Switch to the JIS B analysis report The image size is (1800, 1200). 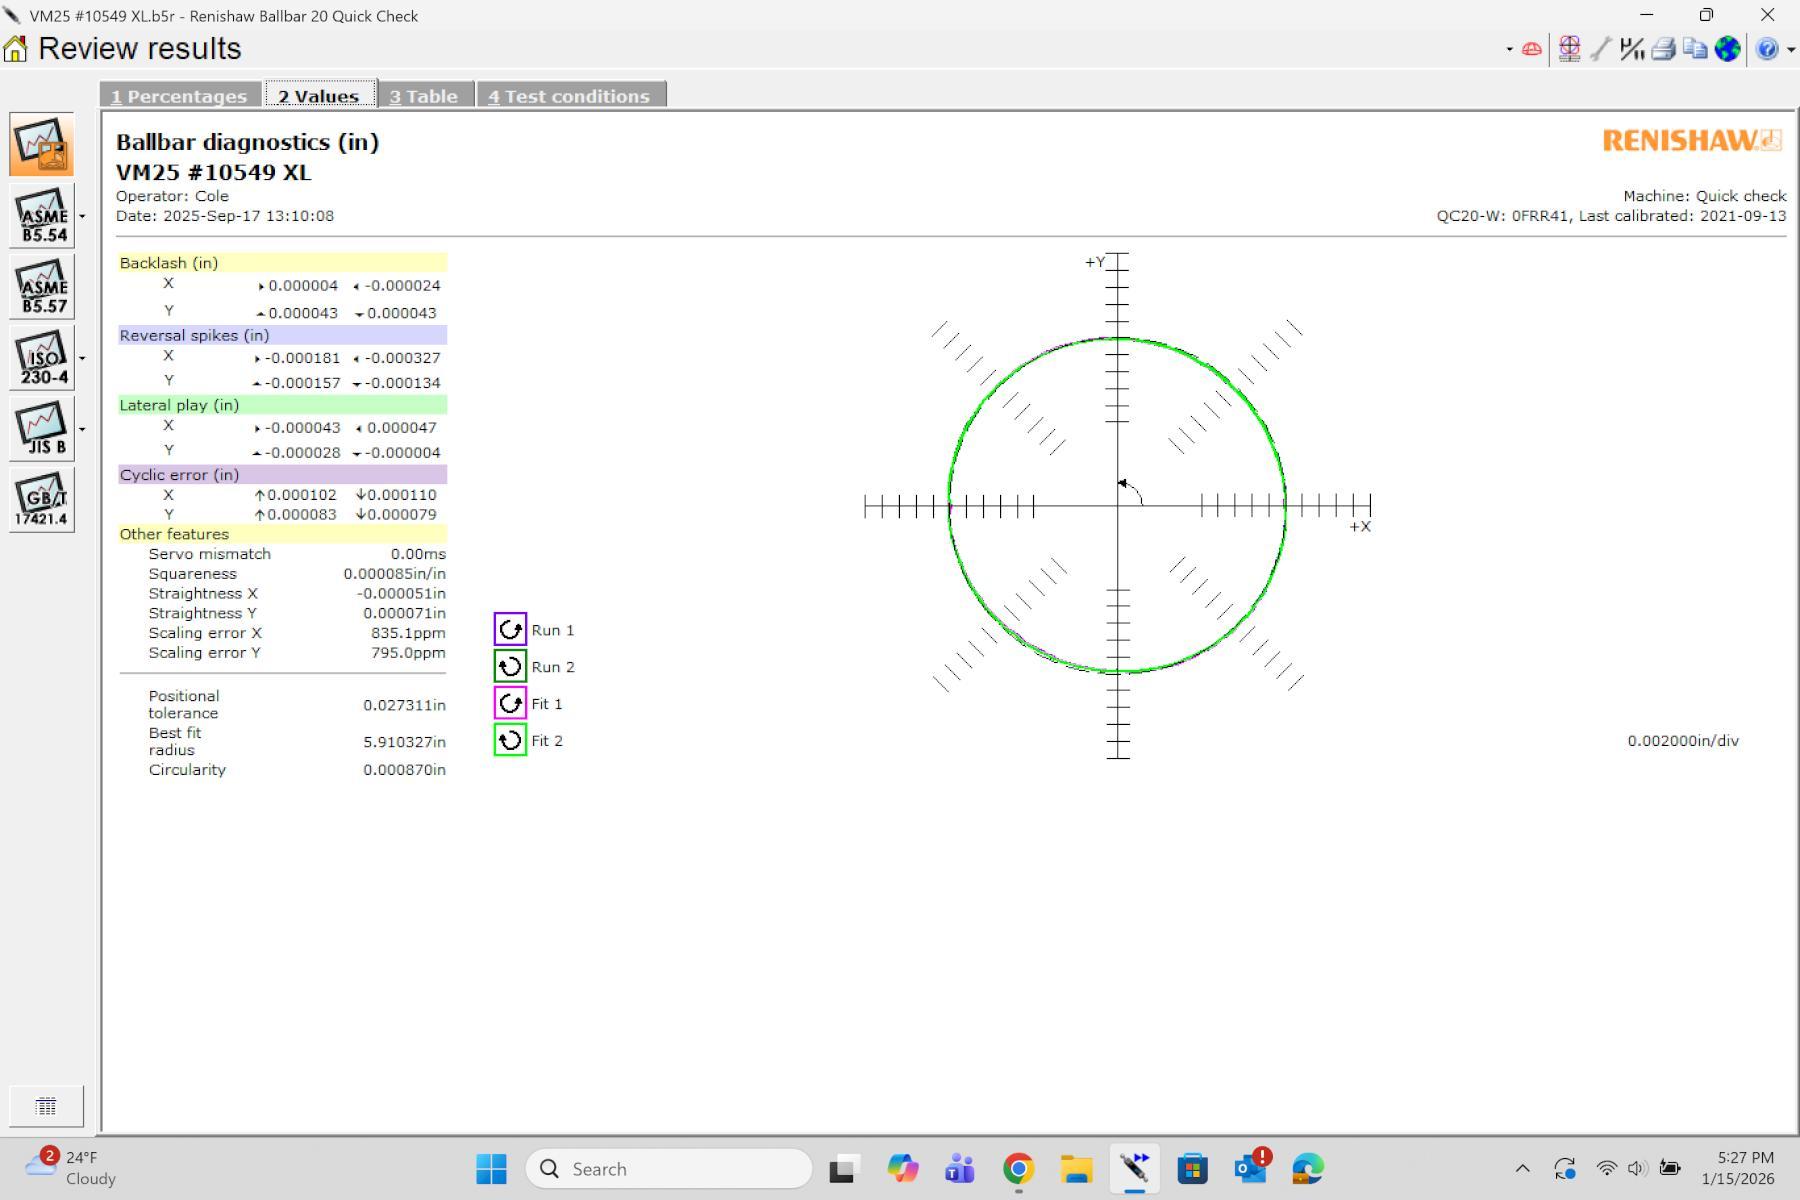click(x=42, y=429)
